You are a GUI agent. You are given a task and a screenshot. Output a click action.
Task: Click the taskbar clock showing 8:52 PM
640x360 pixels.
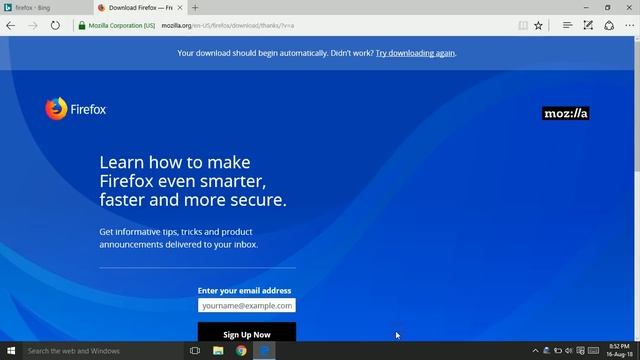619,351
